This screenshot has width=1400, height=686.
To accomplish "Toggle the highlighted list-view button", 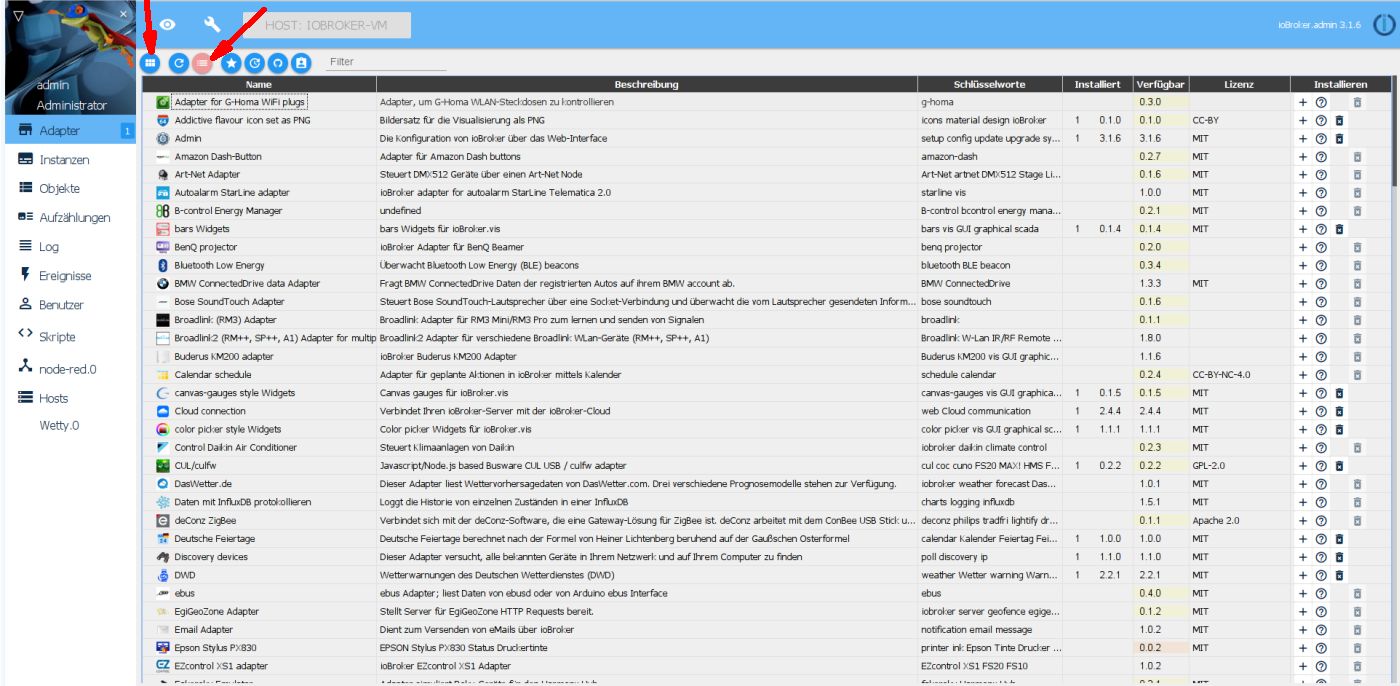I will [202, 62].
